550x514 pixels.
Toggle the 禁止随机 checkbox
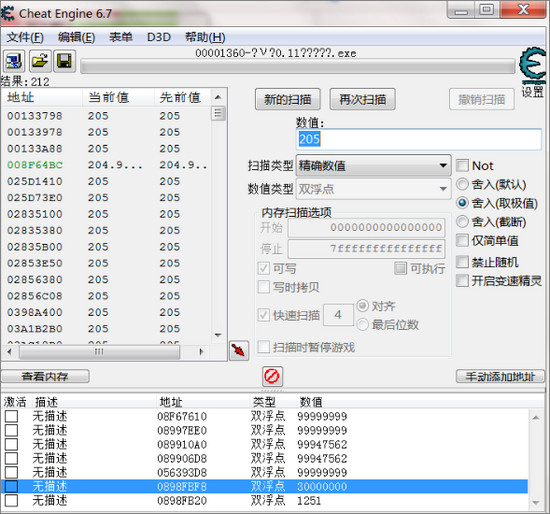coord(462,262)
